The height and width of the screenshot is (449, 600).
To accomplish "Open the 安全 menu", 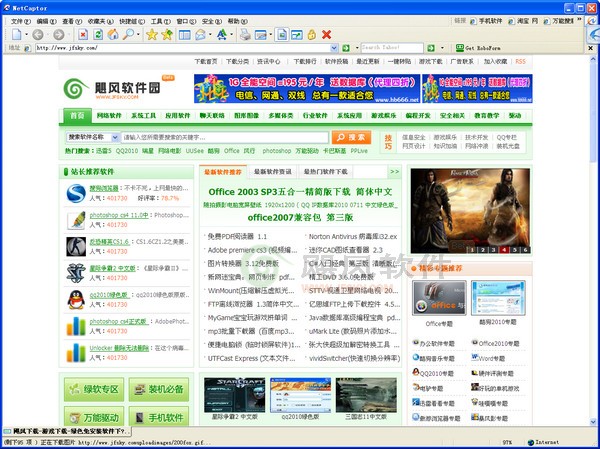I will coord(212,21).
